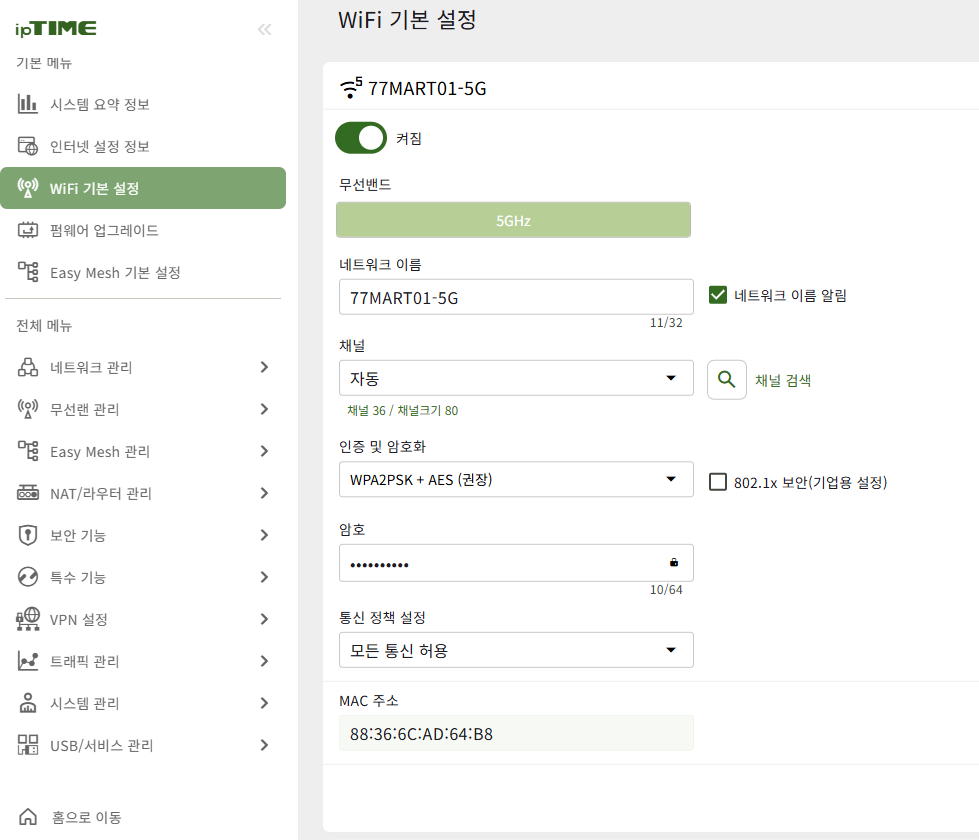Image resolution: width=979 pixels, height=840 pixels.
Task: Click the 인터넷 설정 정보 globe icon
Action: coord(27,146)
